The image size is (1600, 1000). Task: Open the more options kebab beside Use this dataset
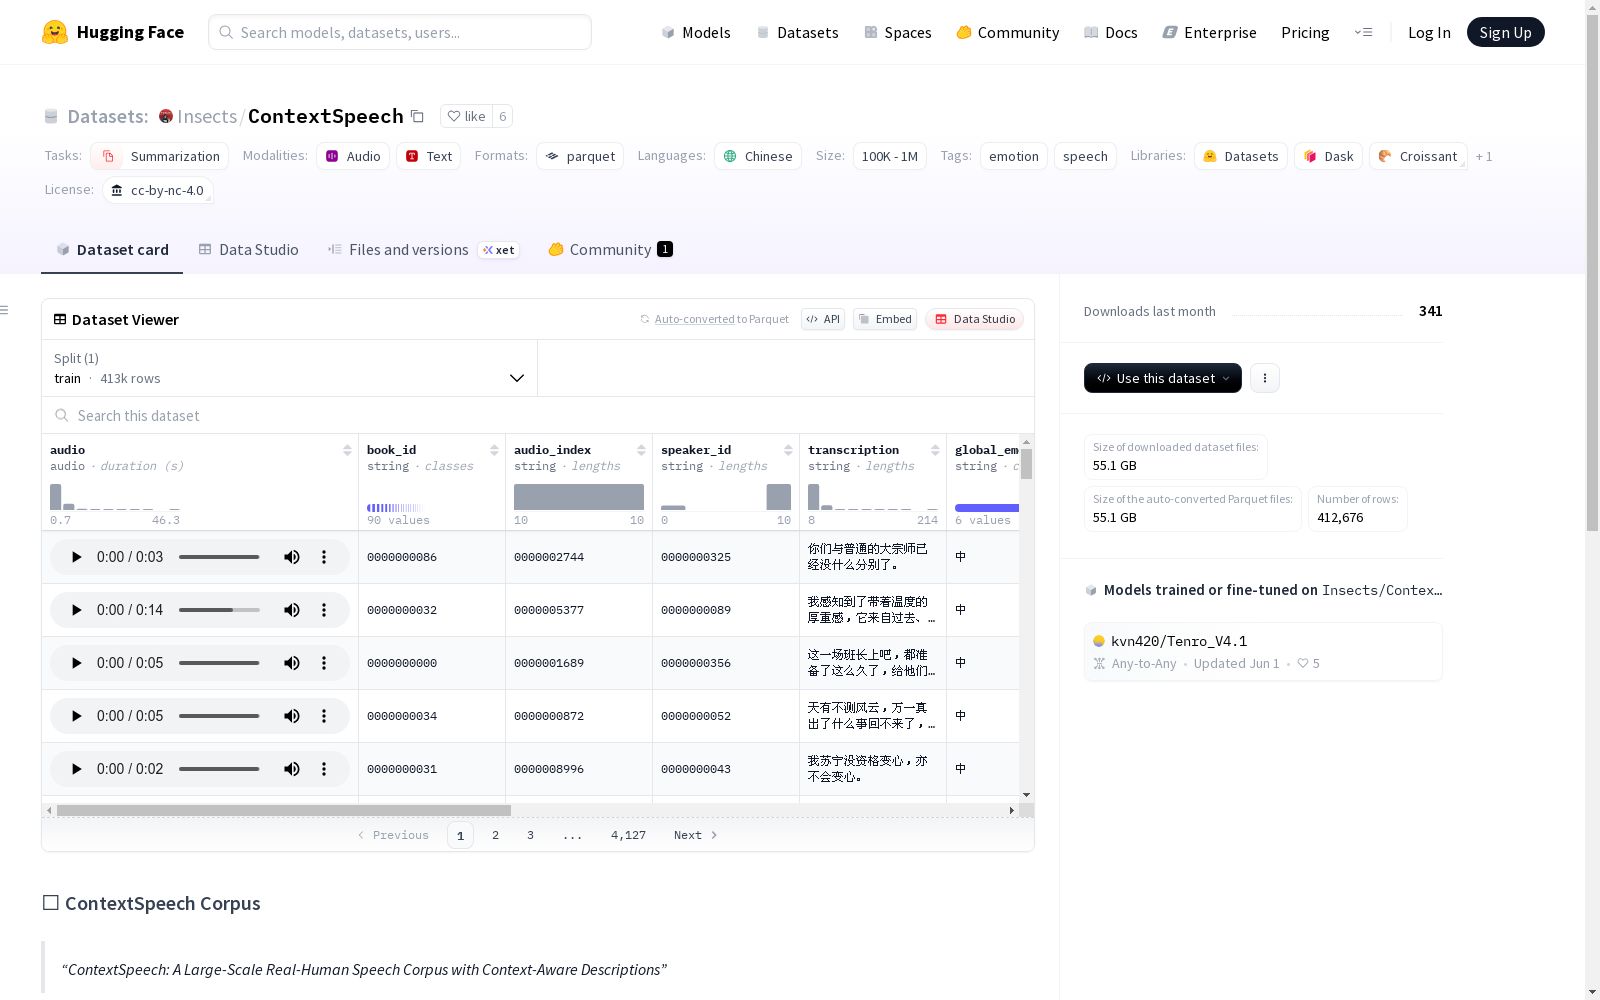tap(1265, 378)
